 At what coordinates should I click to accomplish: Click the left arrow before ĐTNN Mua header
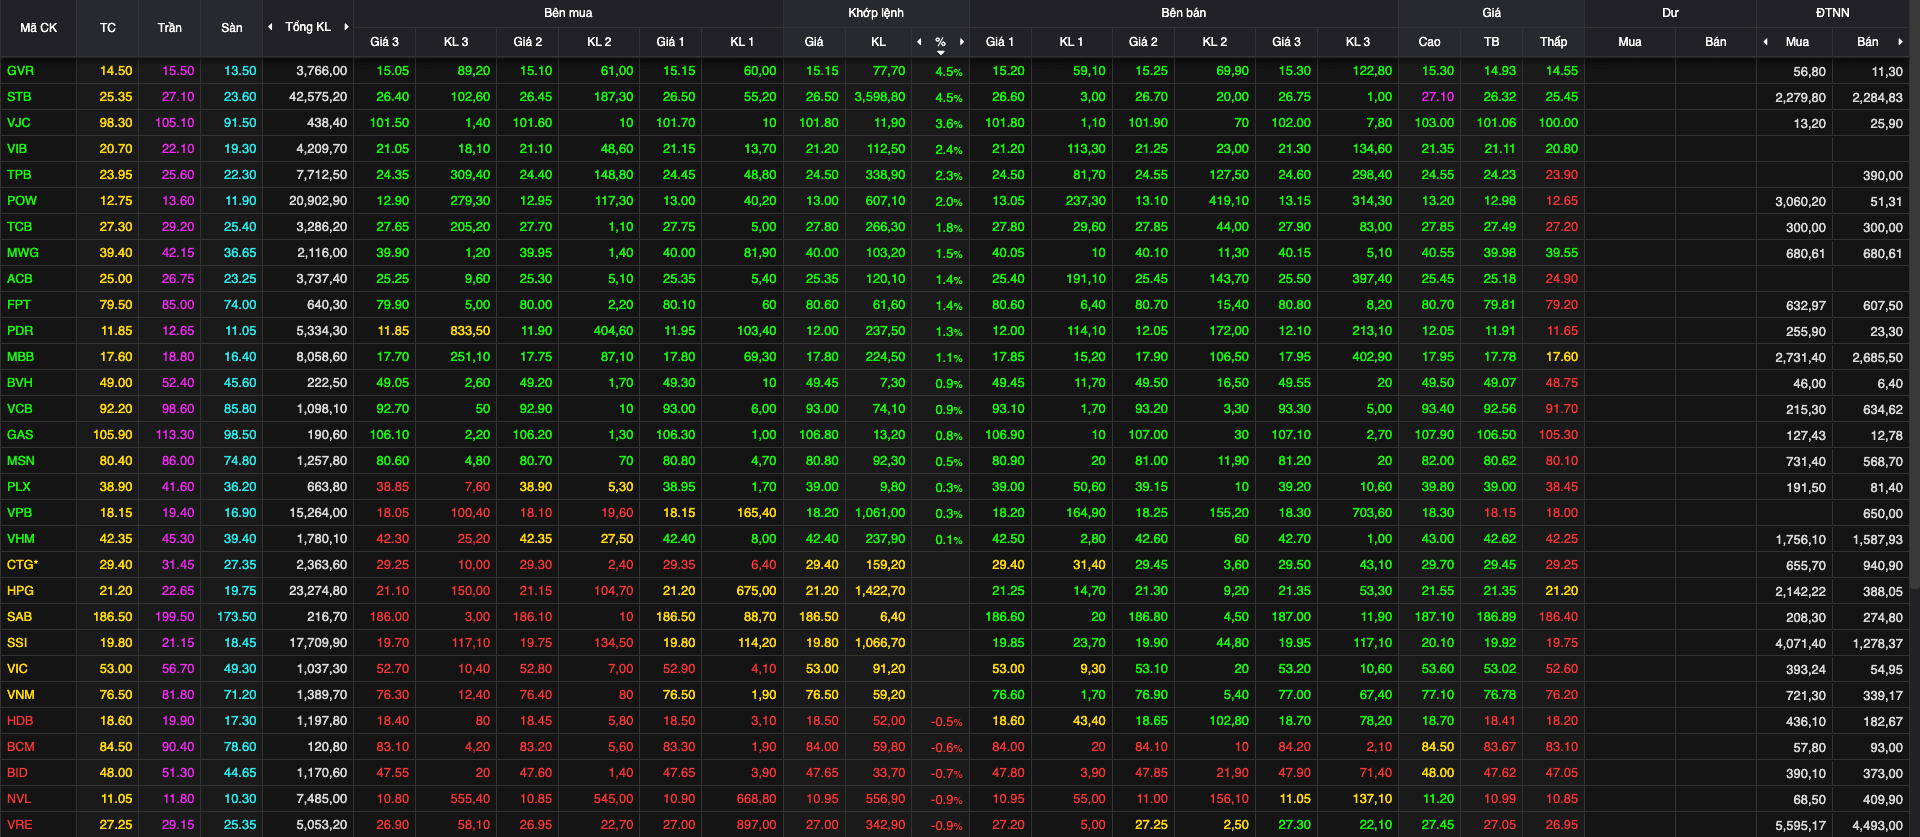[1765, 42]
